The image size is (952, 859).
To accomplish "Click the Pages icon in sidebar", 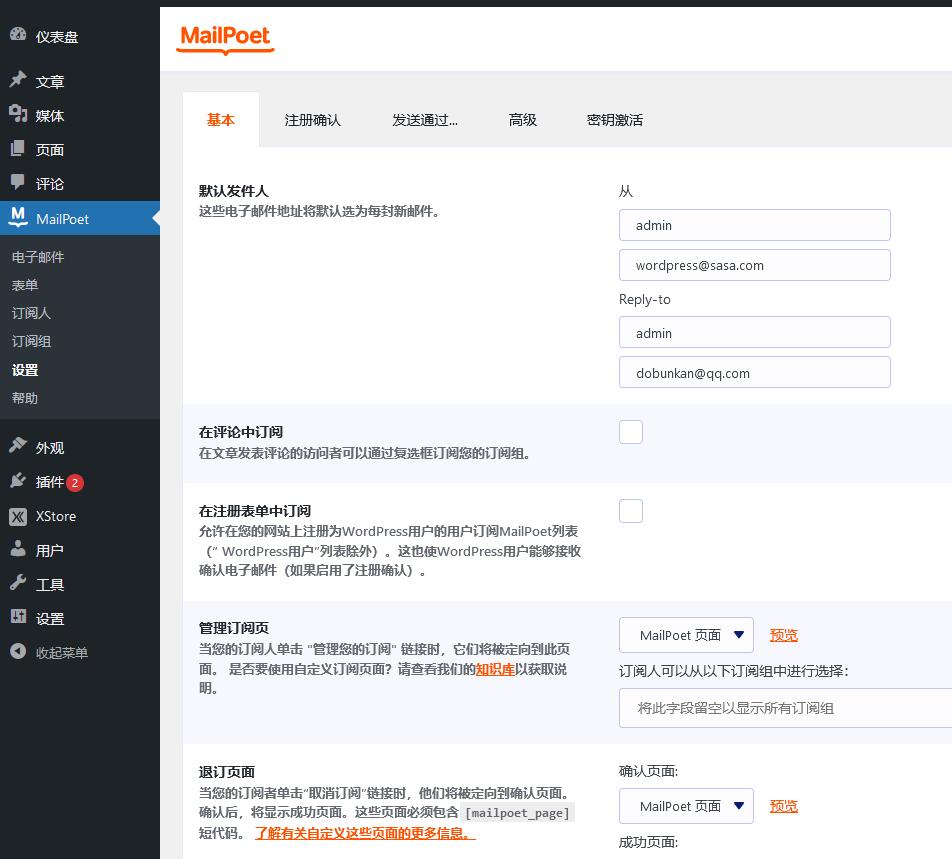I will [x=18, y=148].
